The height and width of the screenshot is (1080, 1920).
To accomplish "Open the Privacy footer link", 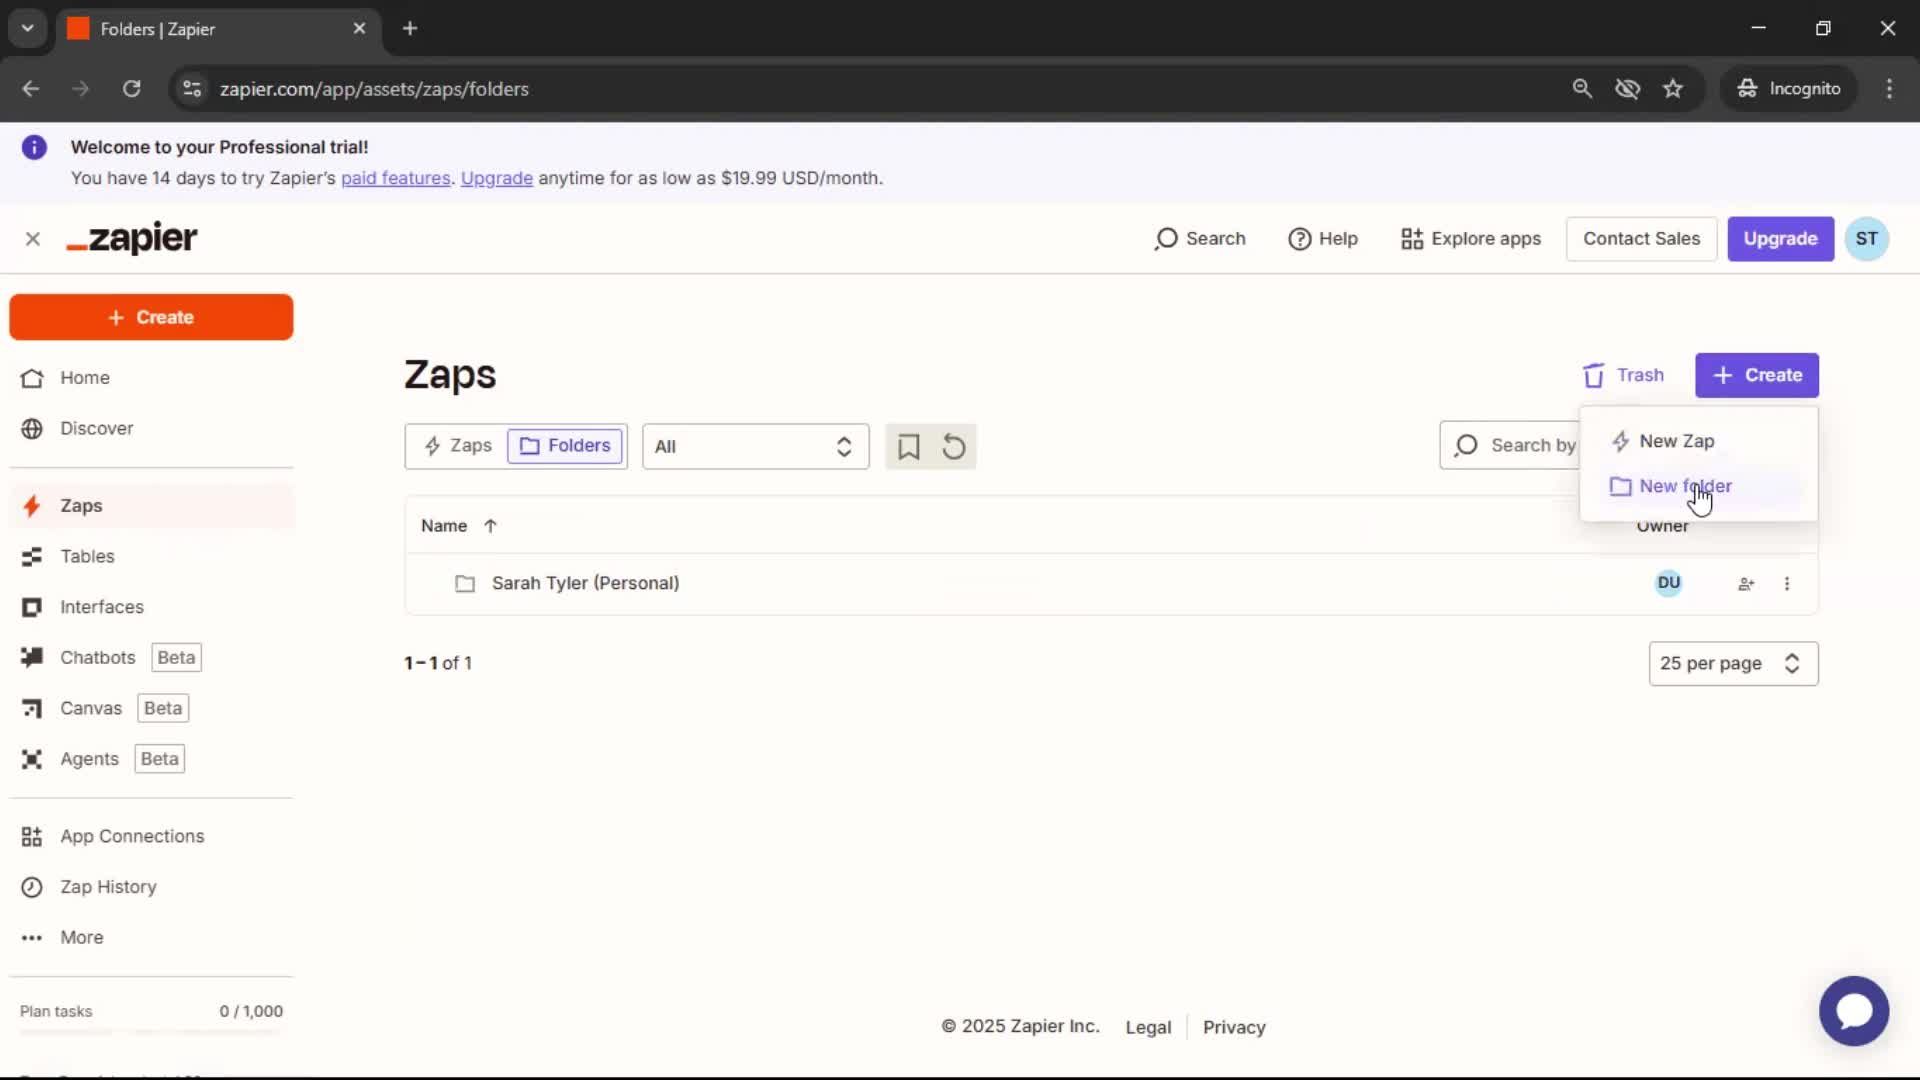I will (x=1234, y=1028).
